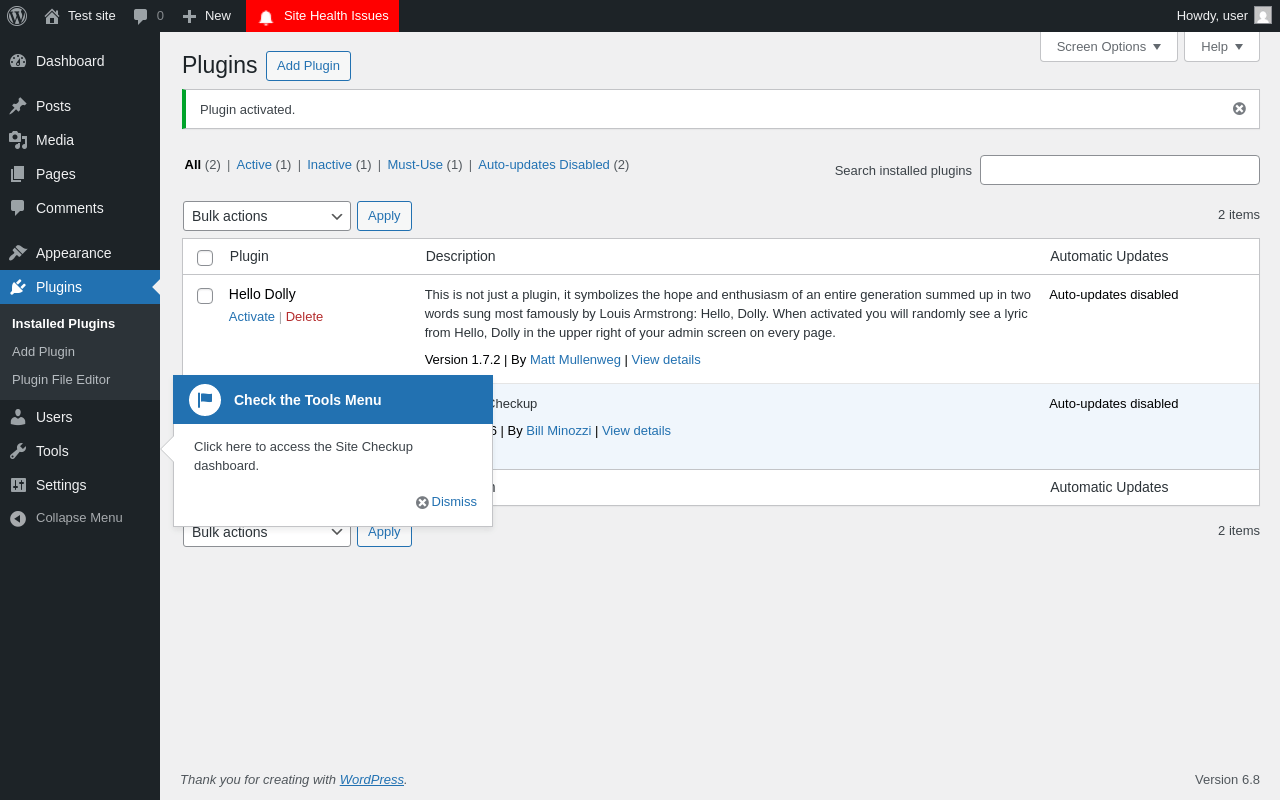Click the Dashboard gauge icon
Image resolution: width=1280 pixels, height=800 pixels.
pos(18,61)
